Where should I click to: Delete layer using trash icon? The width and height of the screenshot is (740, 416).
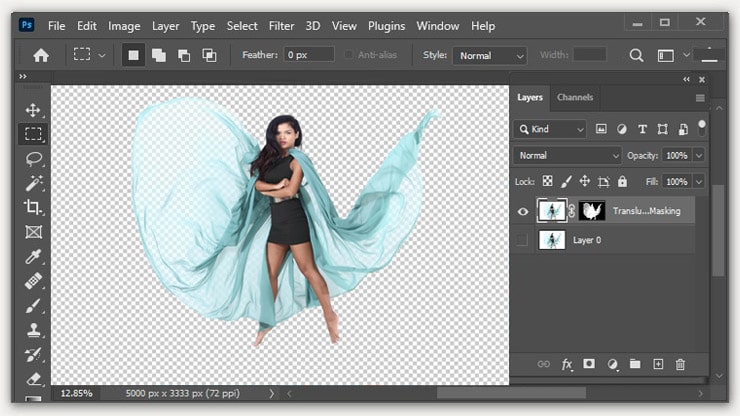[680, 365]
